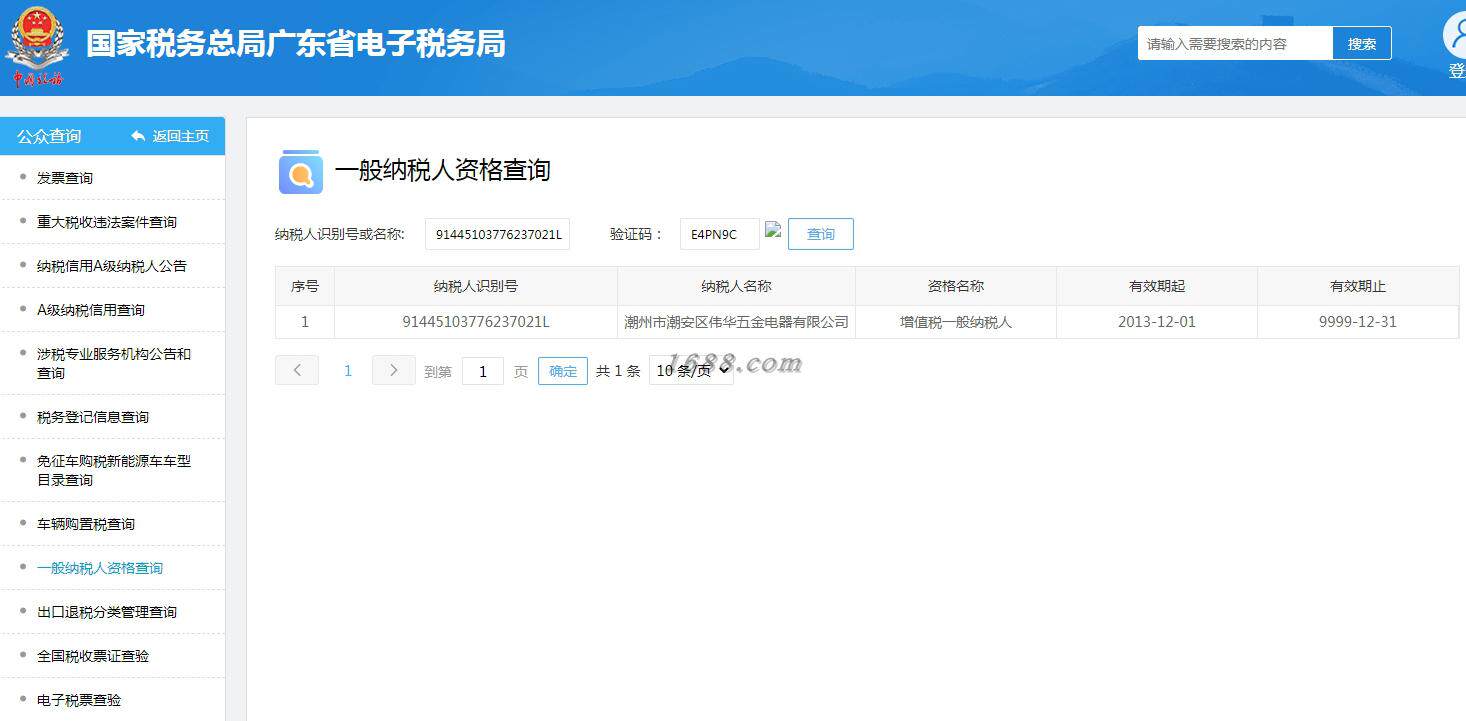Click the 查询 query button
Image resolution: width=1466 pixels, height=721 pixels.
click(821, 234)
